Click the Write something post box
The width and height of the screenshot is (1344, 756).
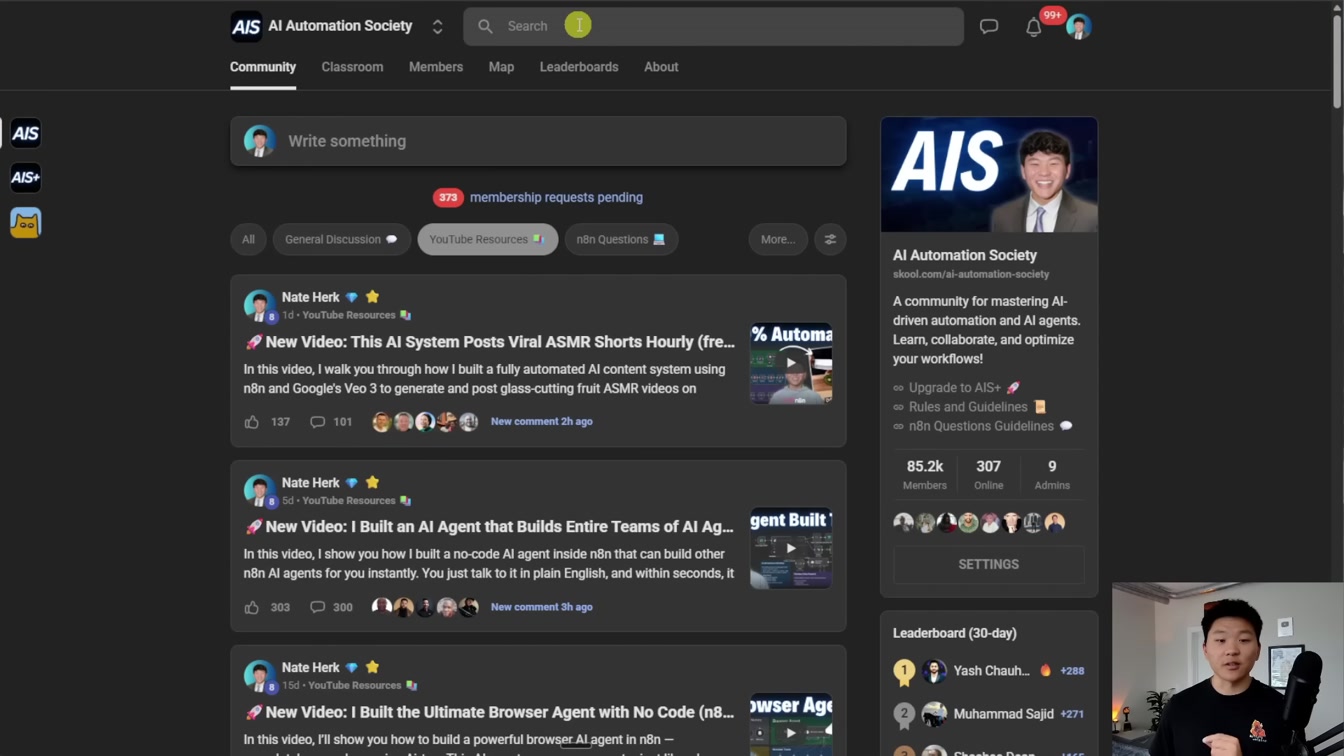pyautogui.click(x=538, y=141)
